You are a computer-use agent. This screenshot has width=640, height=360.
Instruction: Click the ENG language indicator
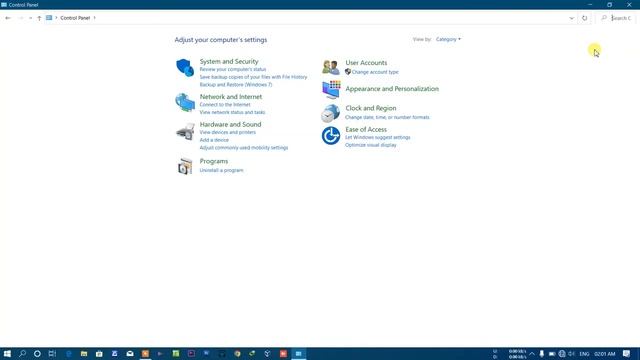[584, 353]
